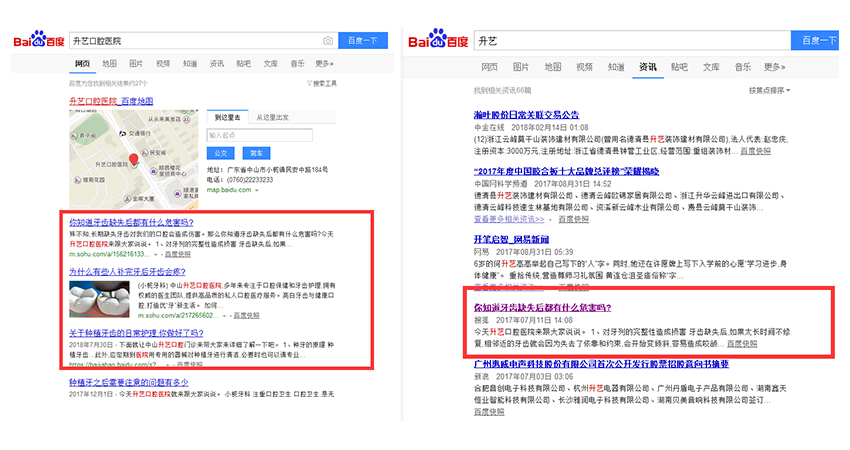Switch to 文库 tab in the right window
This screenshot has height=450, width=850.
pos(711,67)
